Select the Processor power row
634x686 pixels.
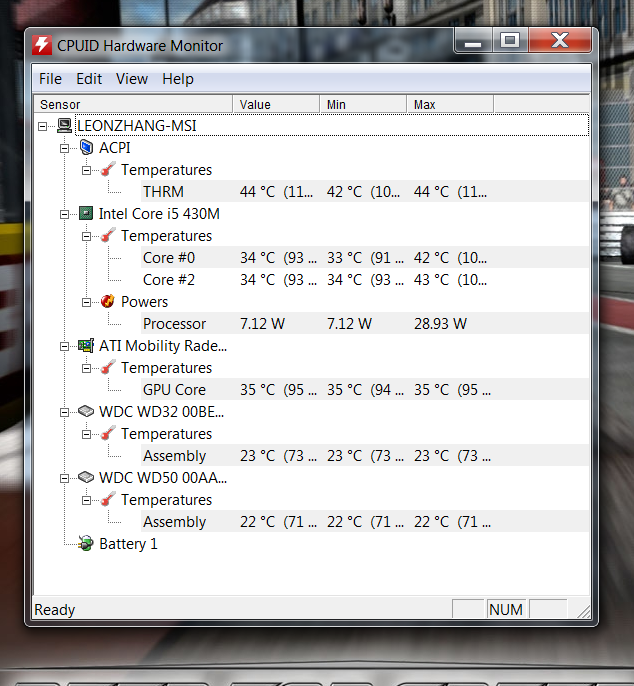pyautogui.click(x=365, y=324)
